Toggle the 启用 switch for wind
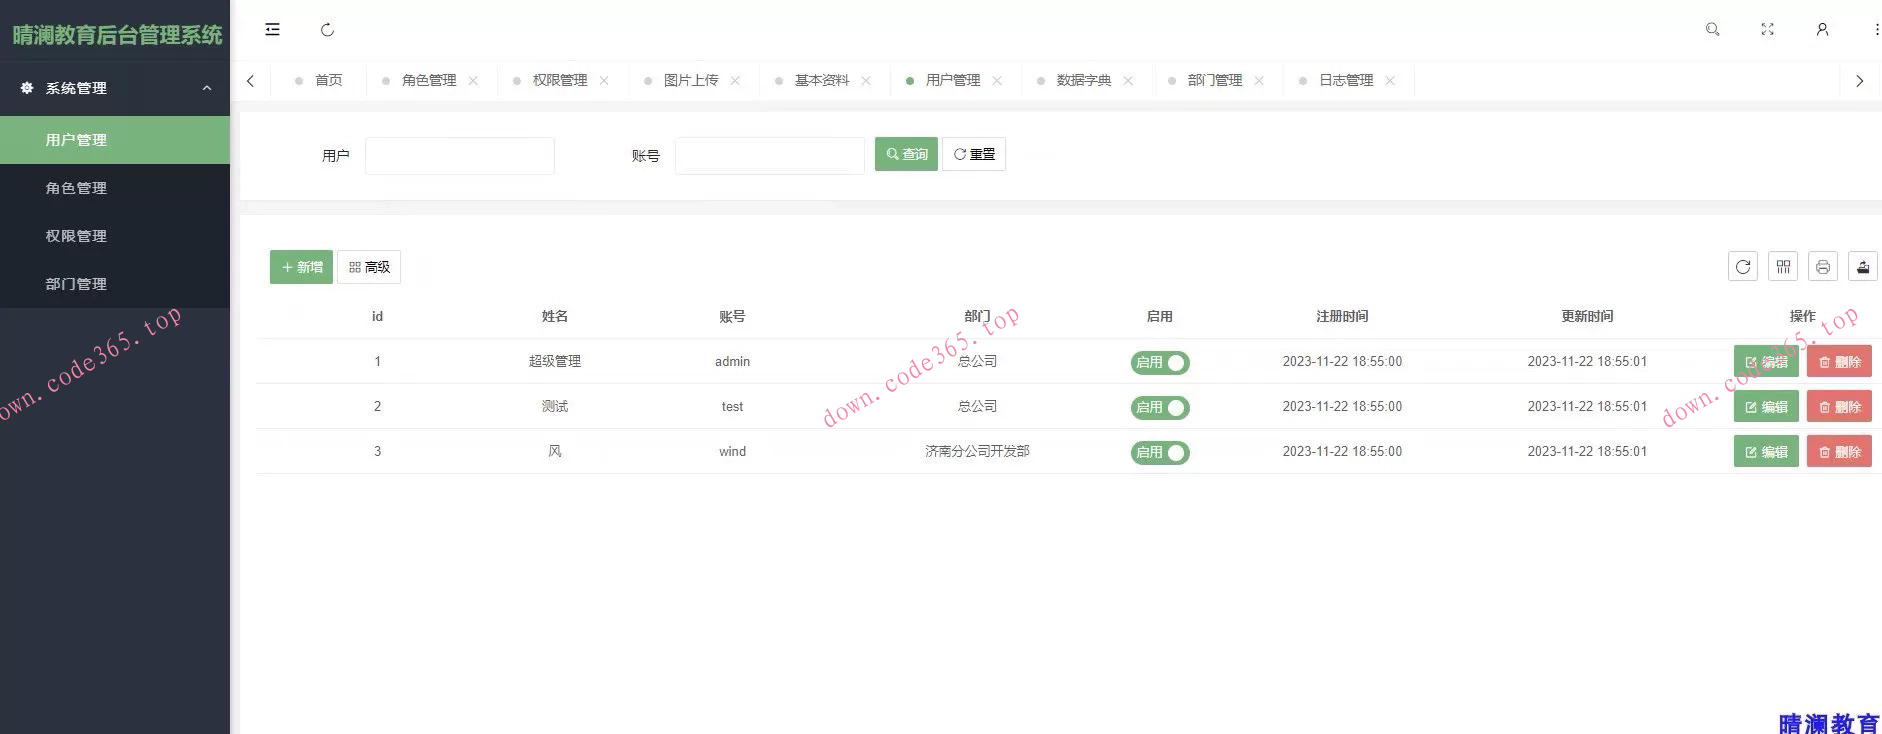 [1160, 452]
